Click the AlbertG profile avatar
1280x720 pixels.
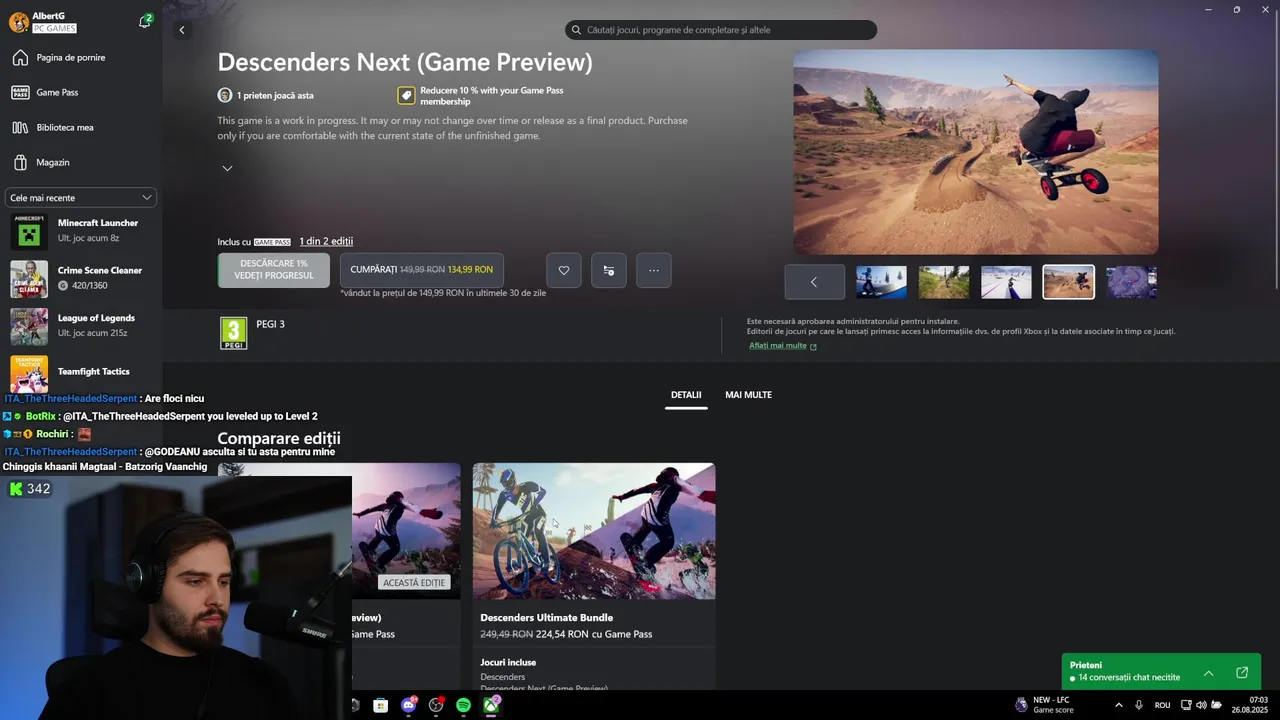[x=18, y=22]
